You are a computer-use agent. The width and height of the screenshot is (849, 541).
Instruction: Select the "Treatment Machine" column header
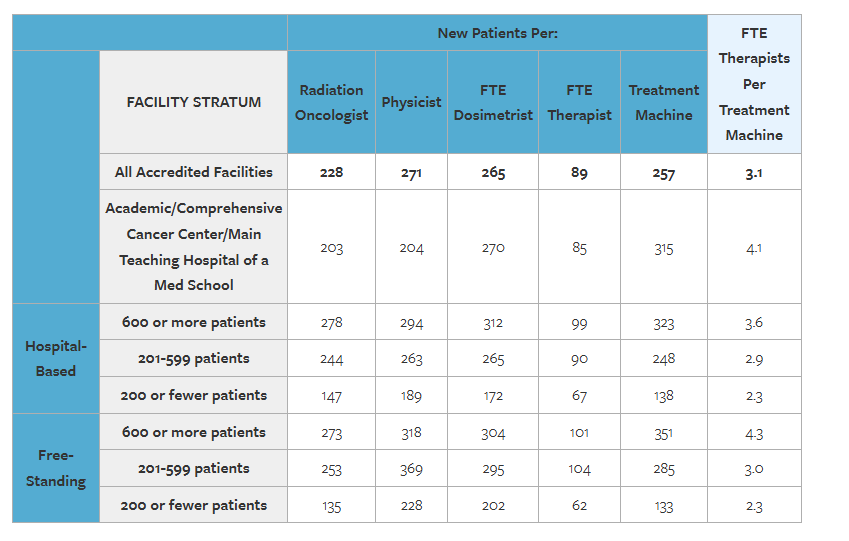(x=664, y=102)
